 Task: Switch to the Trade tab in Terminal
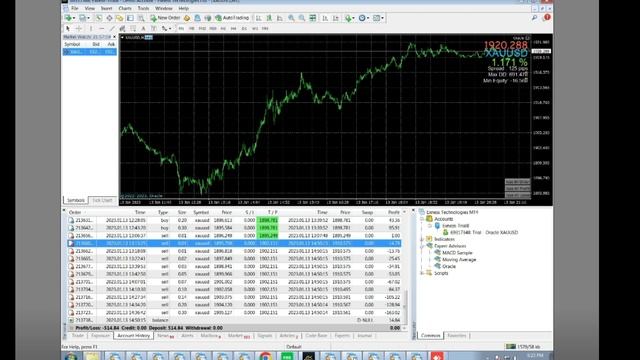(x=78, y=336)
